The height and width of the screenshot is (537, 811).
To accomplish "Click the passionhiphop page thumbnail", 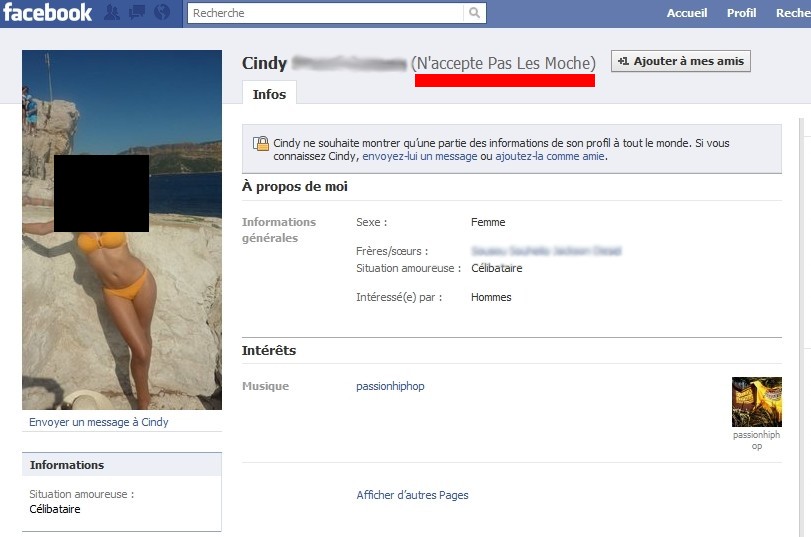I will (x=756, y=402).
